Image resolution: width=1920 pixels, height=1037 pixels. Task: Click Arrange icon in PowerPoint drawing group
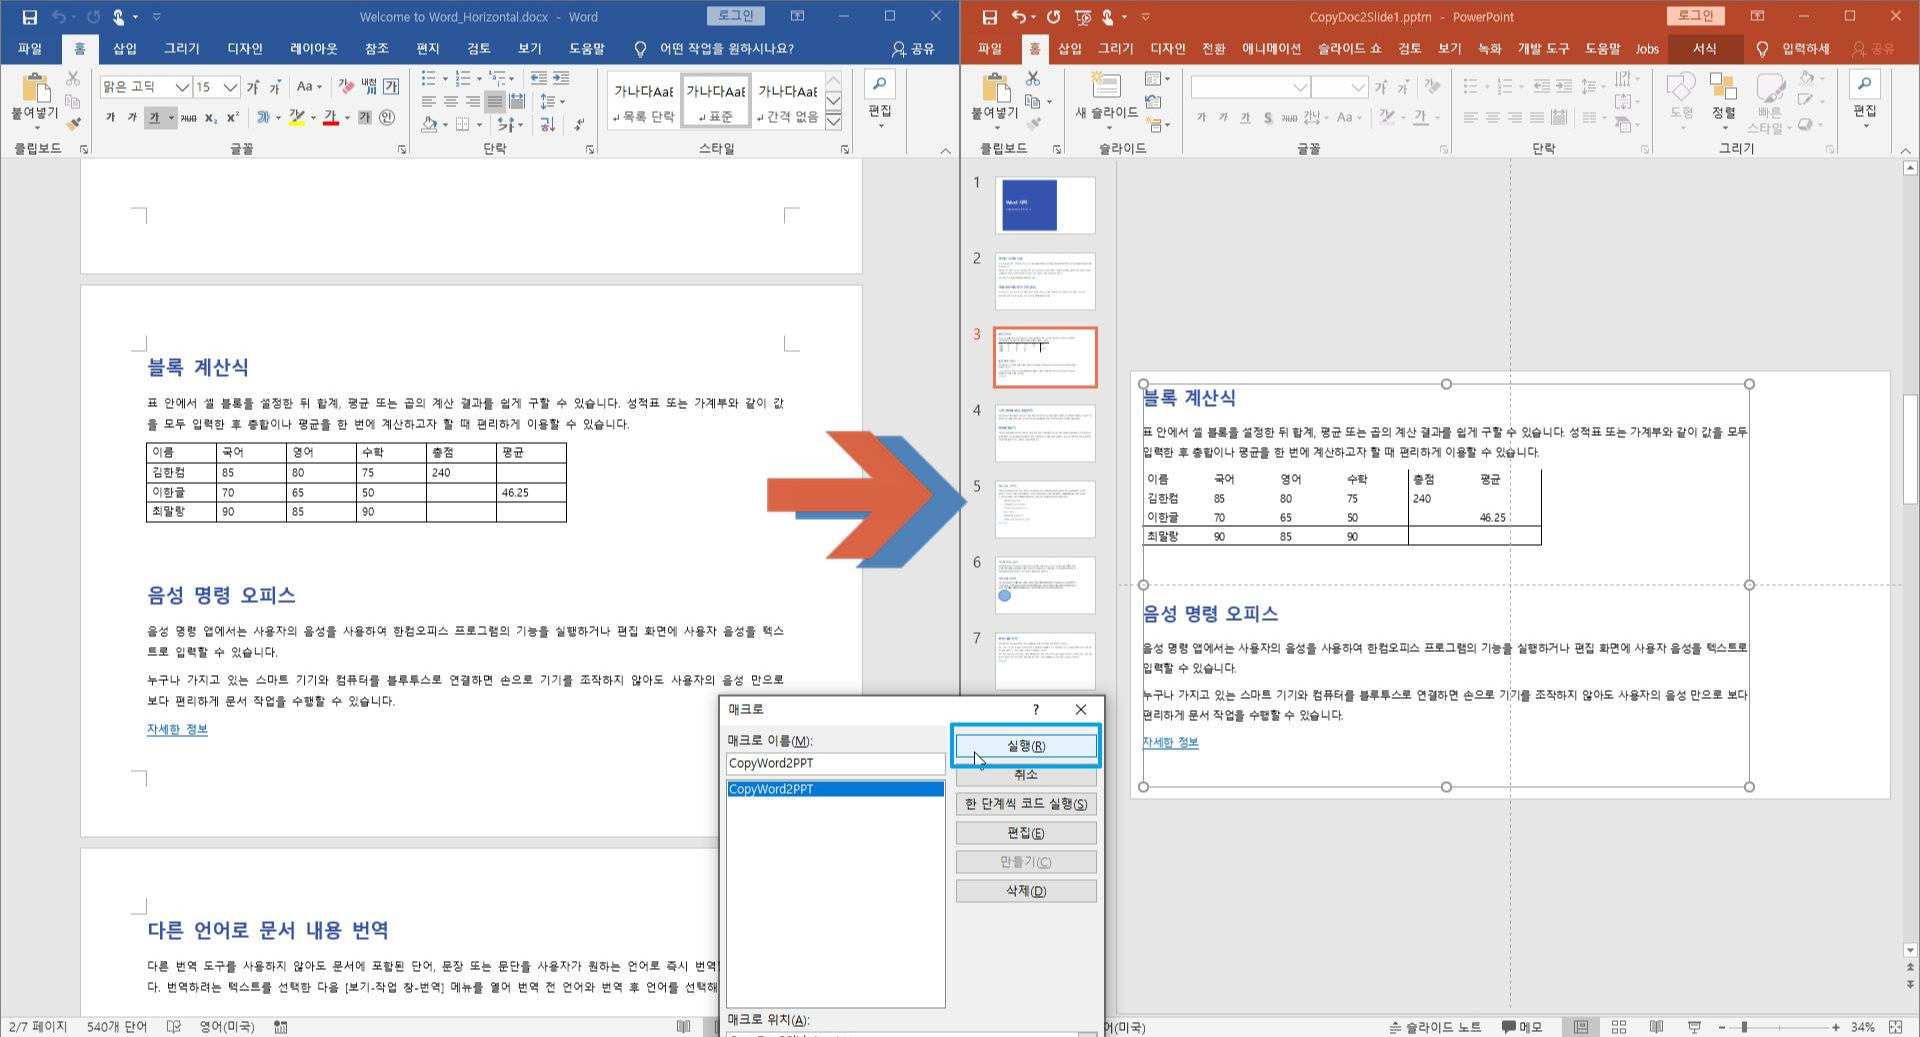click(1723, 87)
